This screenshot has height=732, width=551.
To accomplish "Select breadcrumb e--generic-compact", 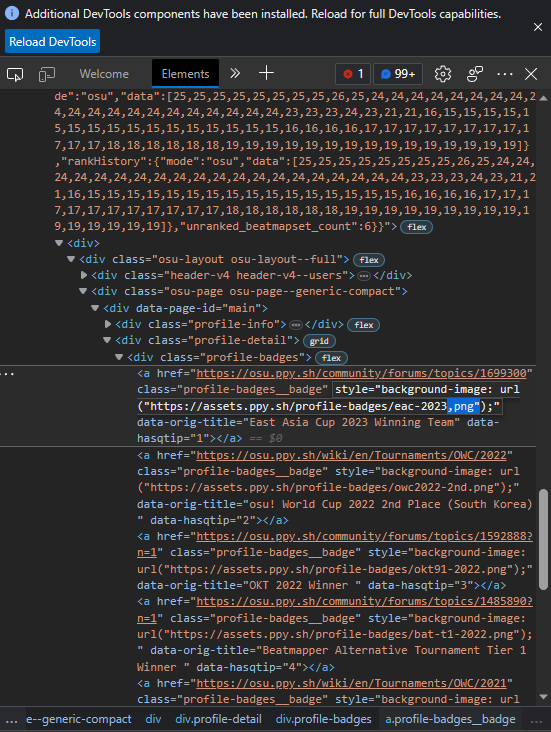I will point(78,719).
